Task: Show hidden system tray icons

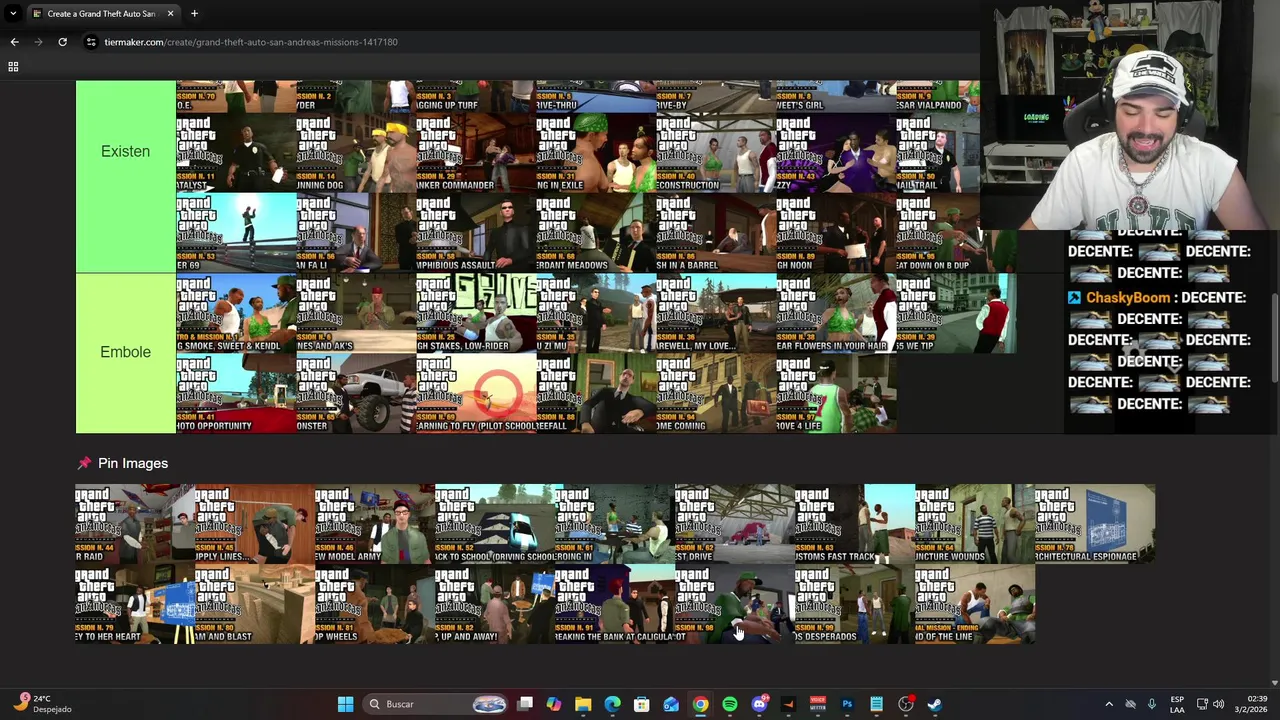Action: pyautogui.click(x=1108, y=704)
